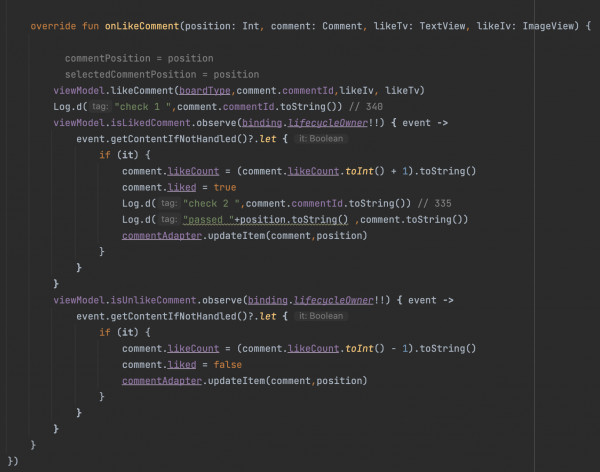Click the TextView parameter type
Image resolution: width=600 pixels, height=472 pixels.
[442, 26]
